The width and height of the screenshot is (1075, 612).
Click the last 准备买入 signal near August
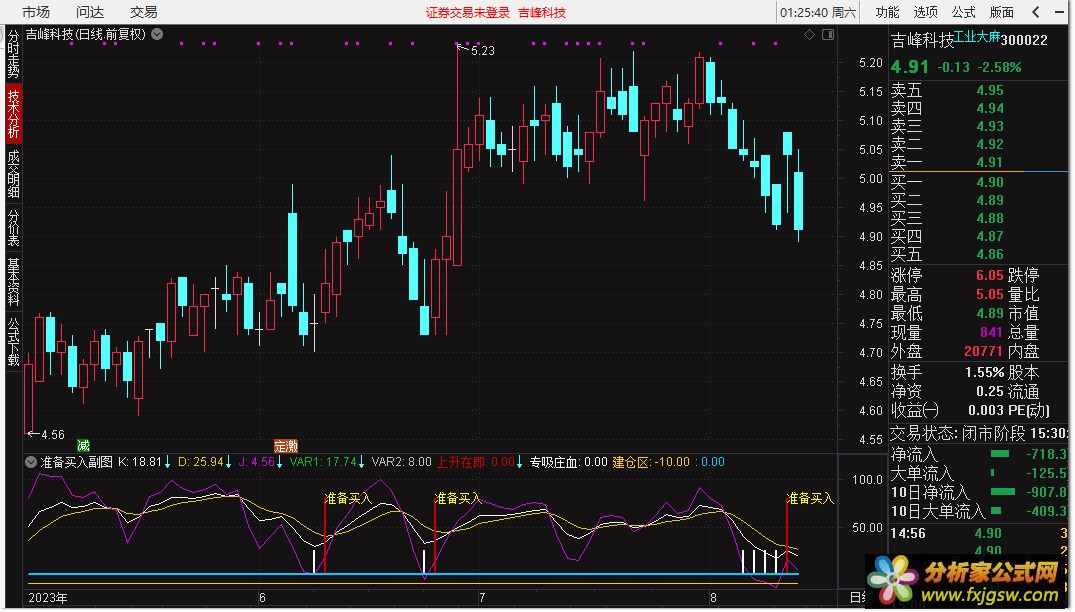810,498
